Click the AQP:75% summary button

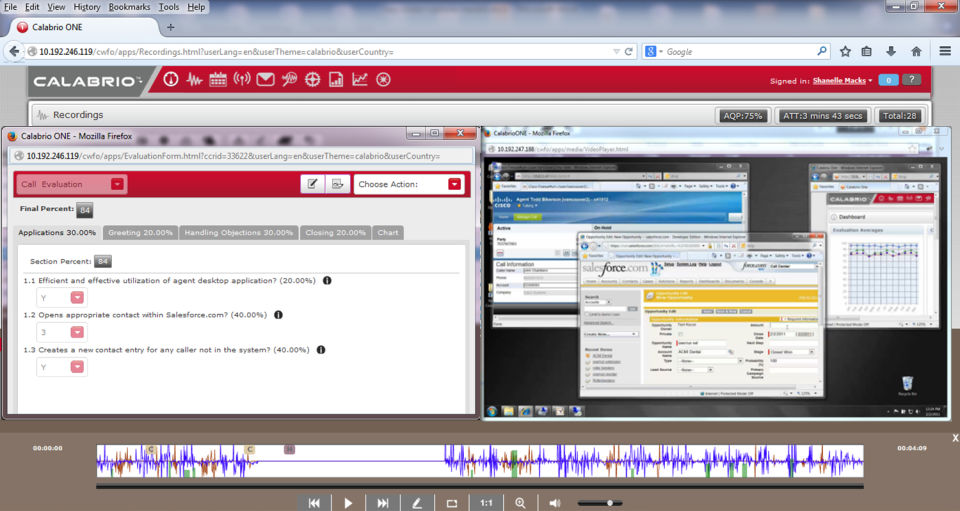(x=743, y=116)
